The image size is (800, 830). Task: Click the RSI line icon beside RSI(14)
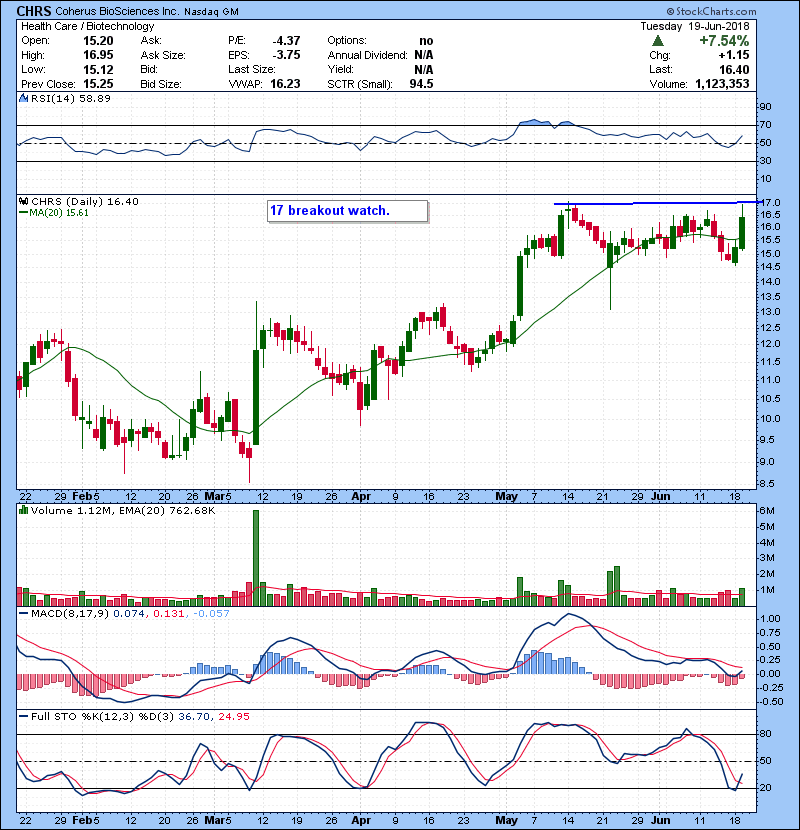pos(24,98)
